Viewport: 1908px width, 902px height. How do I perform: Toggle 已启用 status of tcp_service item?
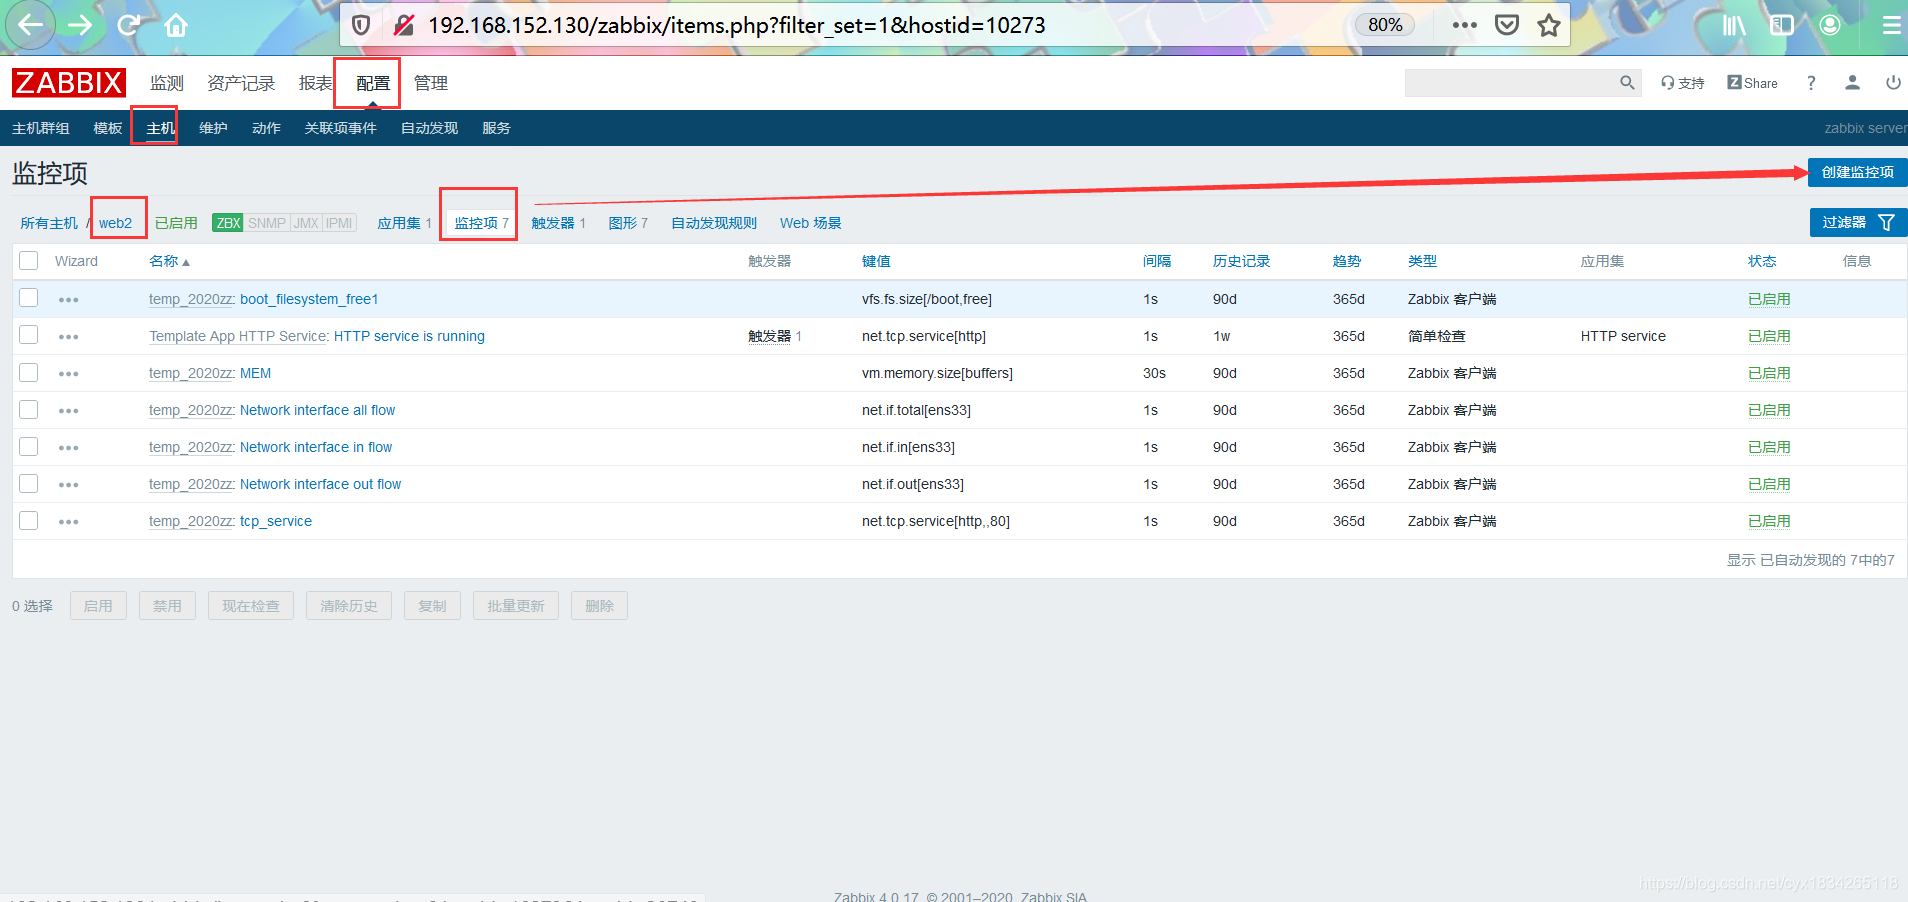point(1769,521)
